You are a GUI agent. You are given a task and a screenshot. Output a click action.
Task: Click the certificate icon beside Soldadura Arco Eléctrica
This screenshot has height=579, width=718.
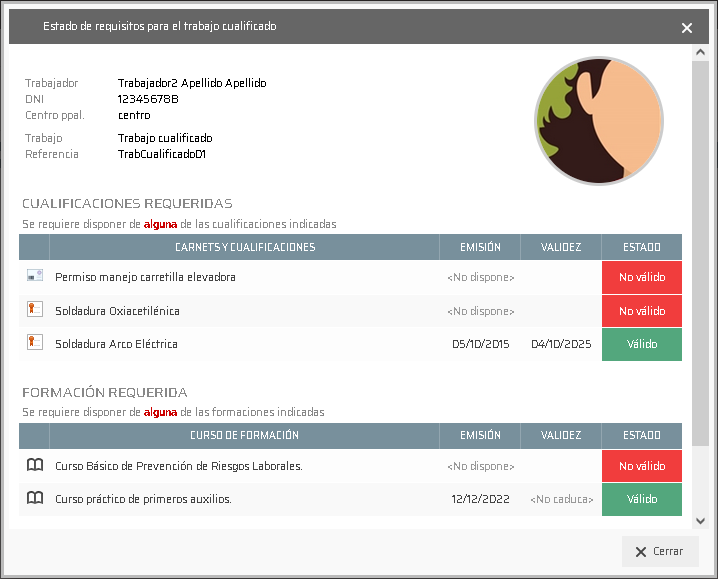coord(35,343)
